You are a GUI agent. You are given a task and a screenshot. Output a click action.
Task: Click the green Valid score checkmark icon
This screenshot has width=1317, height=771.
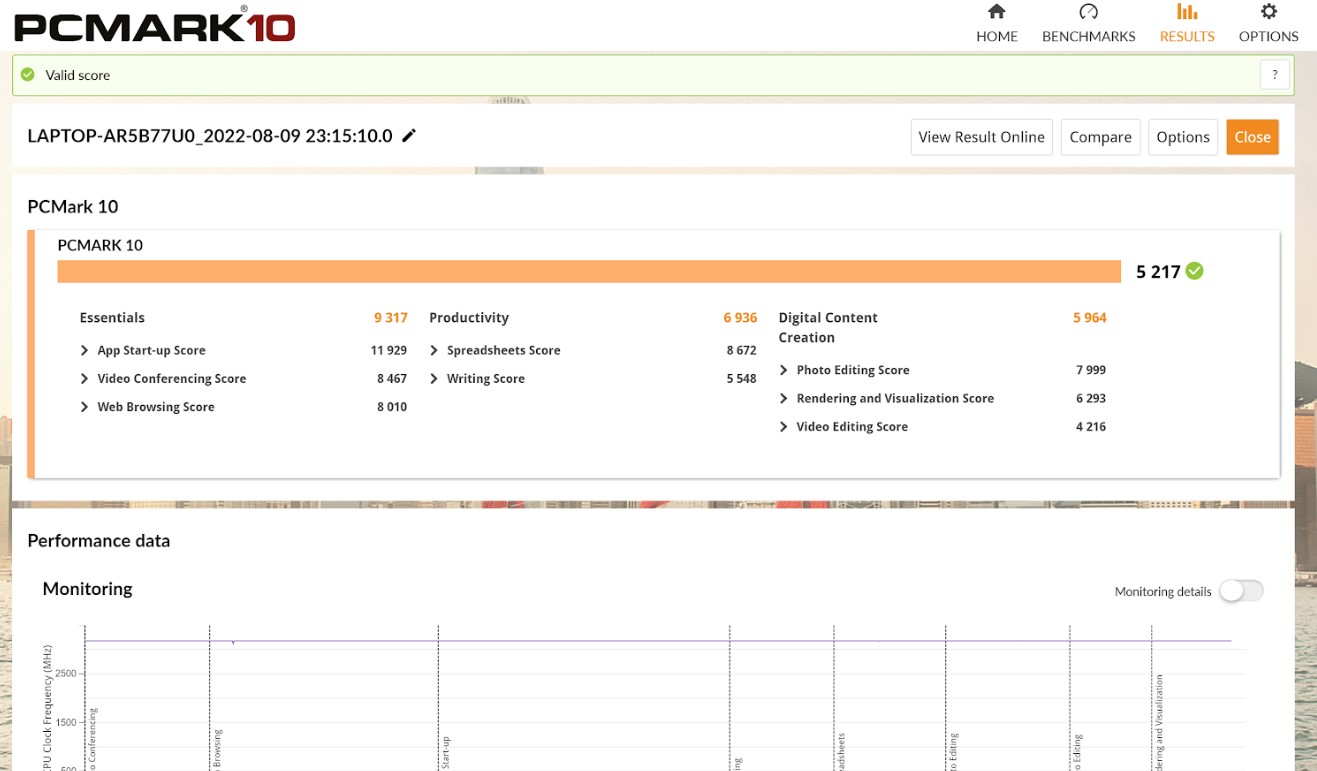pyautogui.click(x=28, y=75)
